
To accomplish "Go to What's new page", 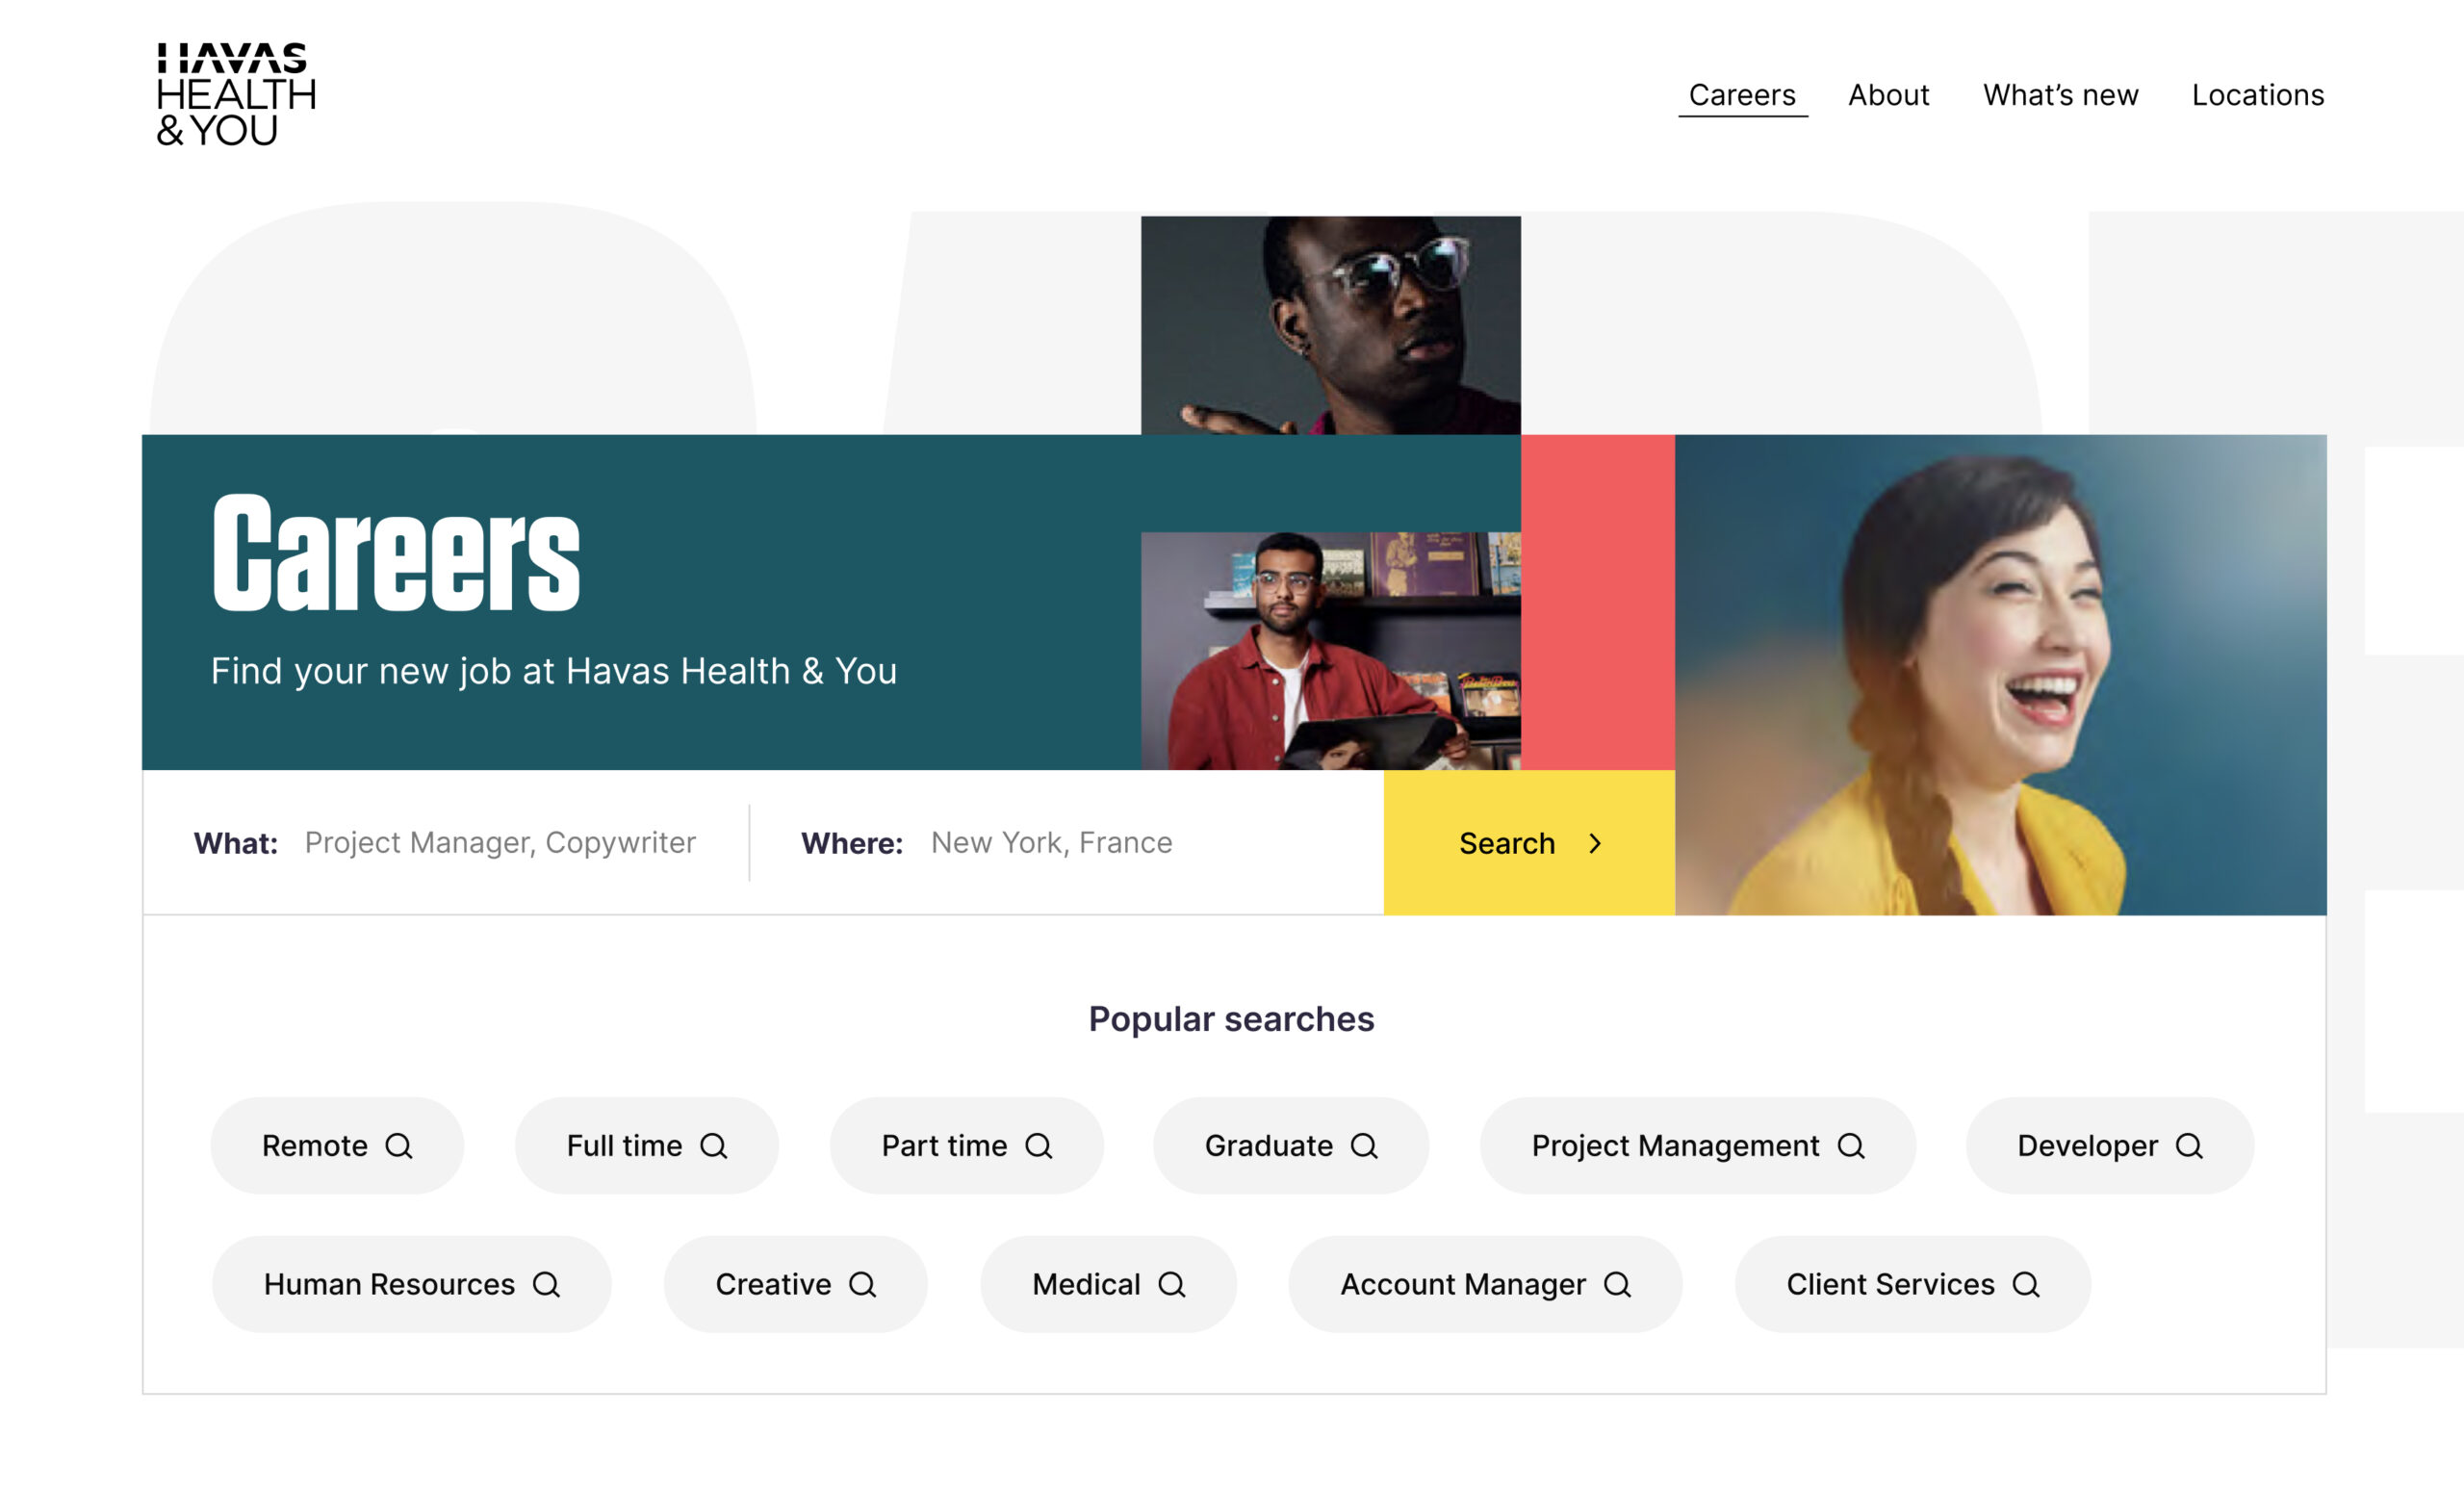I will 2060,95.
